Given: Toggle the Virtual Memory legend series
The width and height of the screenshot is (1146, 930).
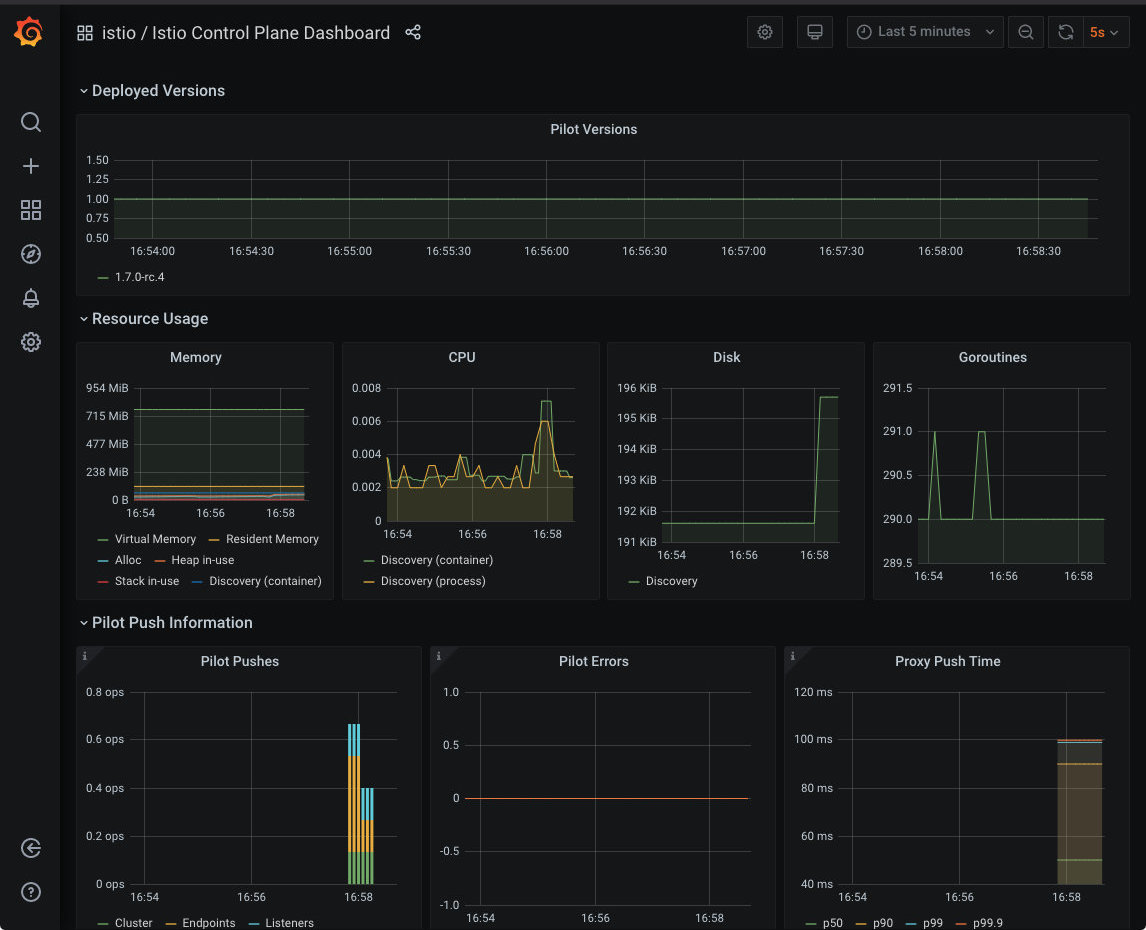Looking at the screenshot, I should (x=155, y=539).
